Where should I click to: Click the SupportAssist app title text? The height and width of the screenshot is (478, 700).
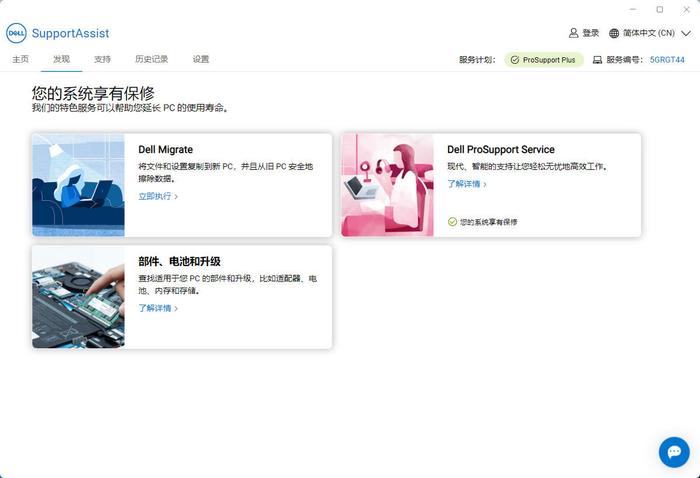pyautogui.click(x=71, y=33)
